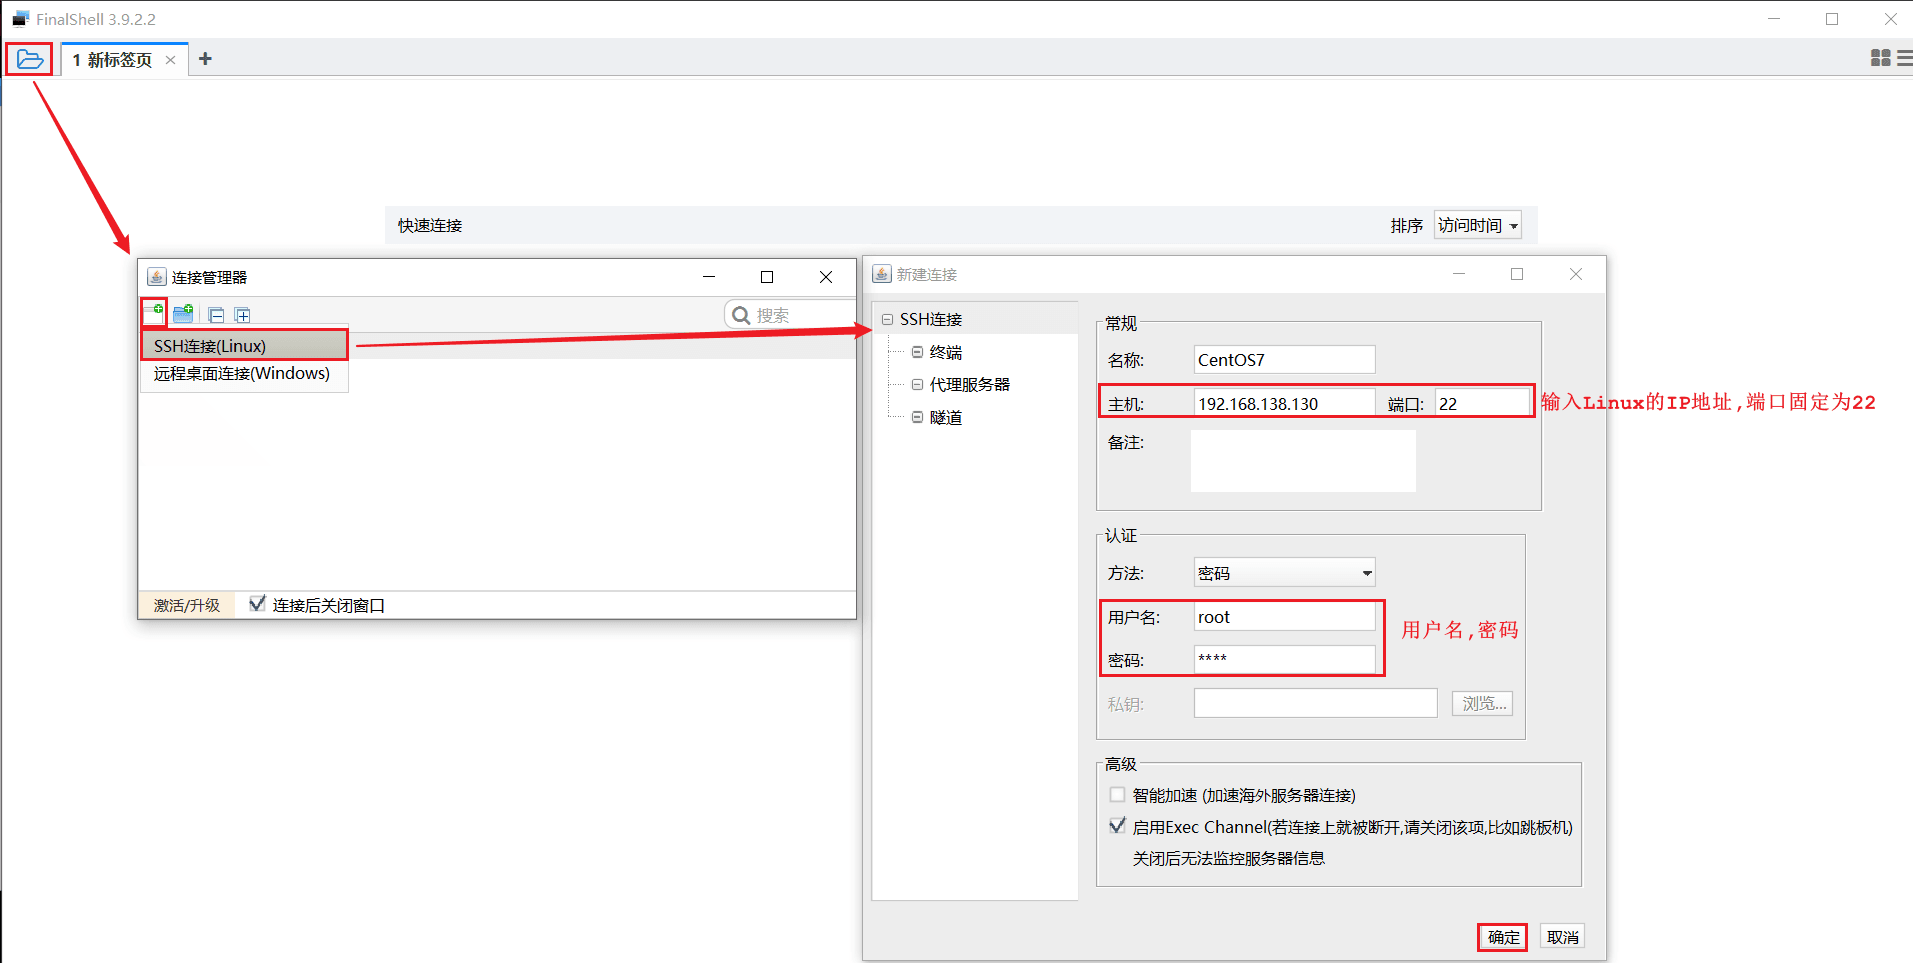The image size is (1913, 963).
Task: Switch to the 新标签页 tab
Action: point(113,59)
